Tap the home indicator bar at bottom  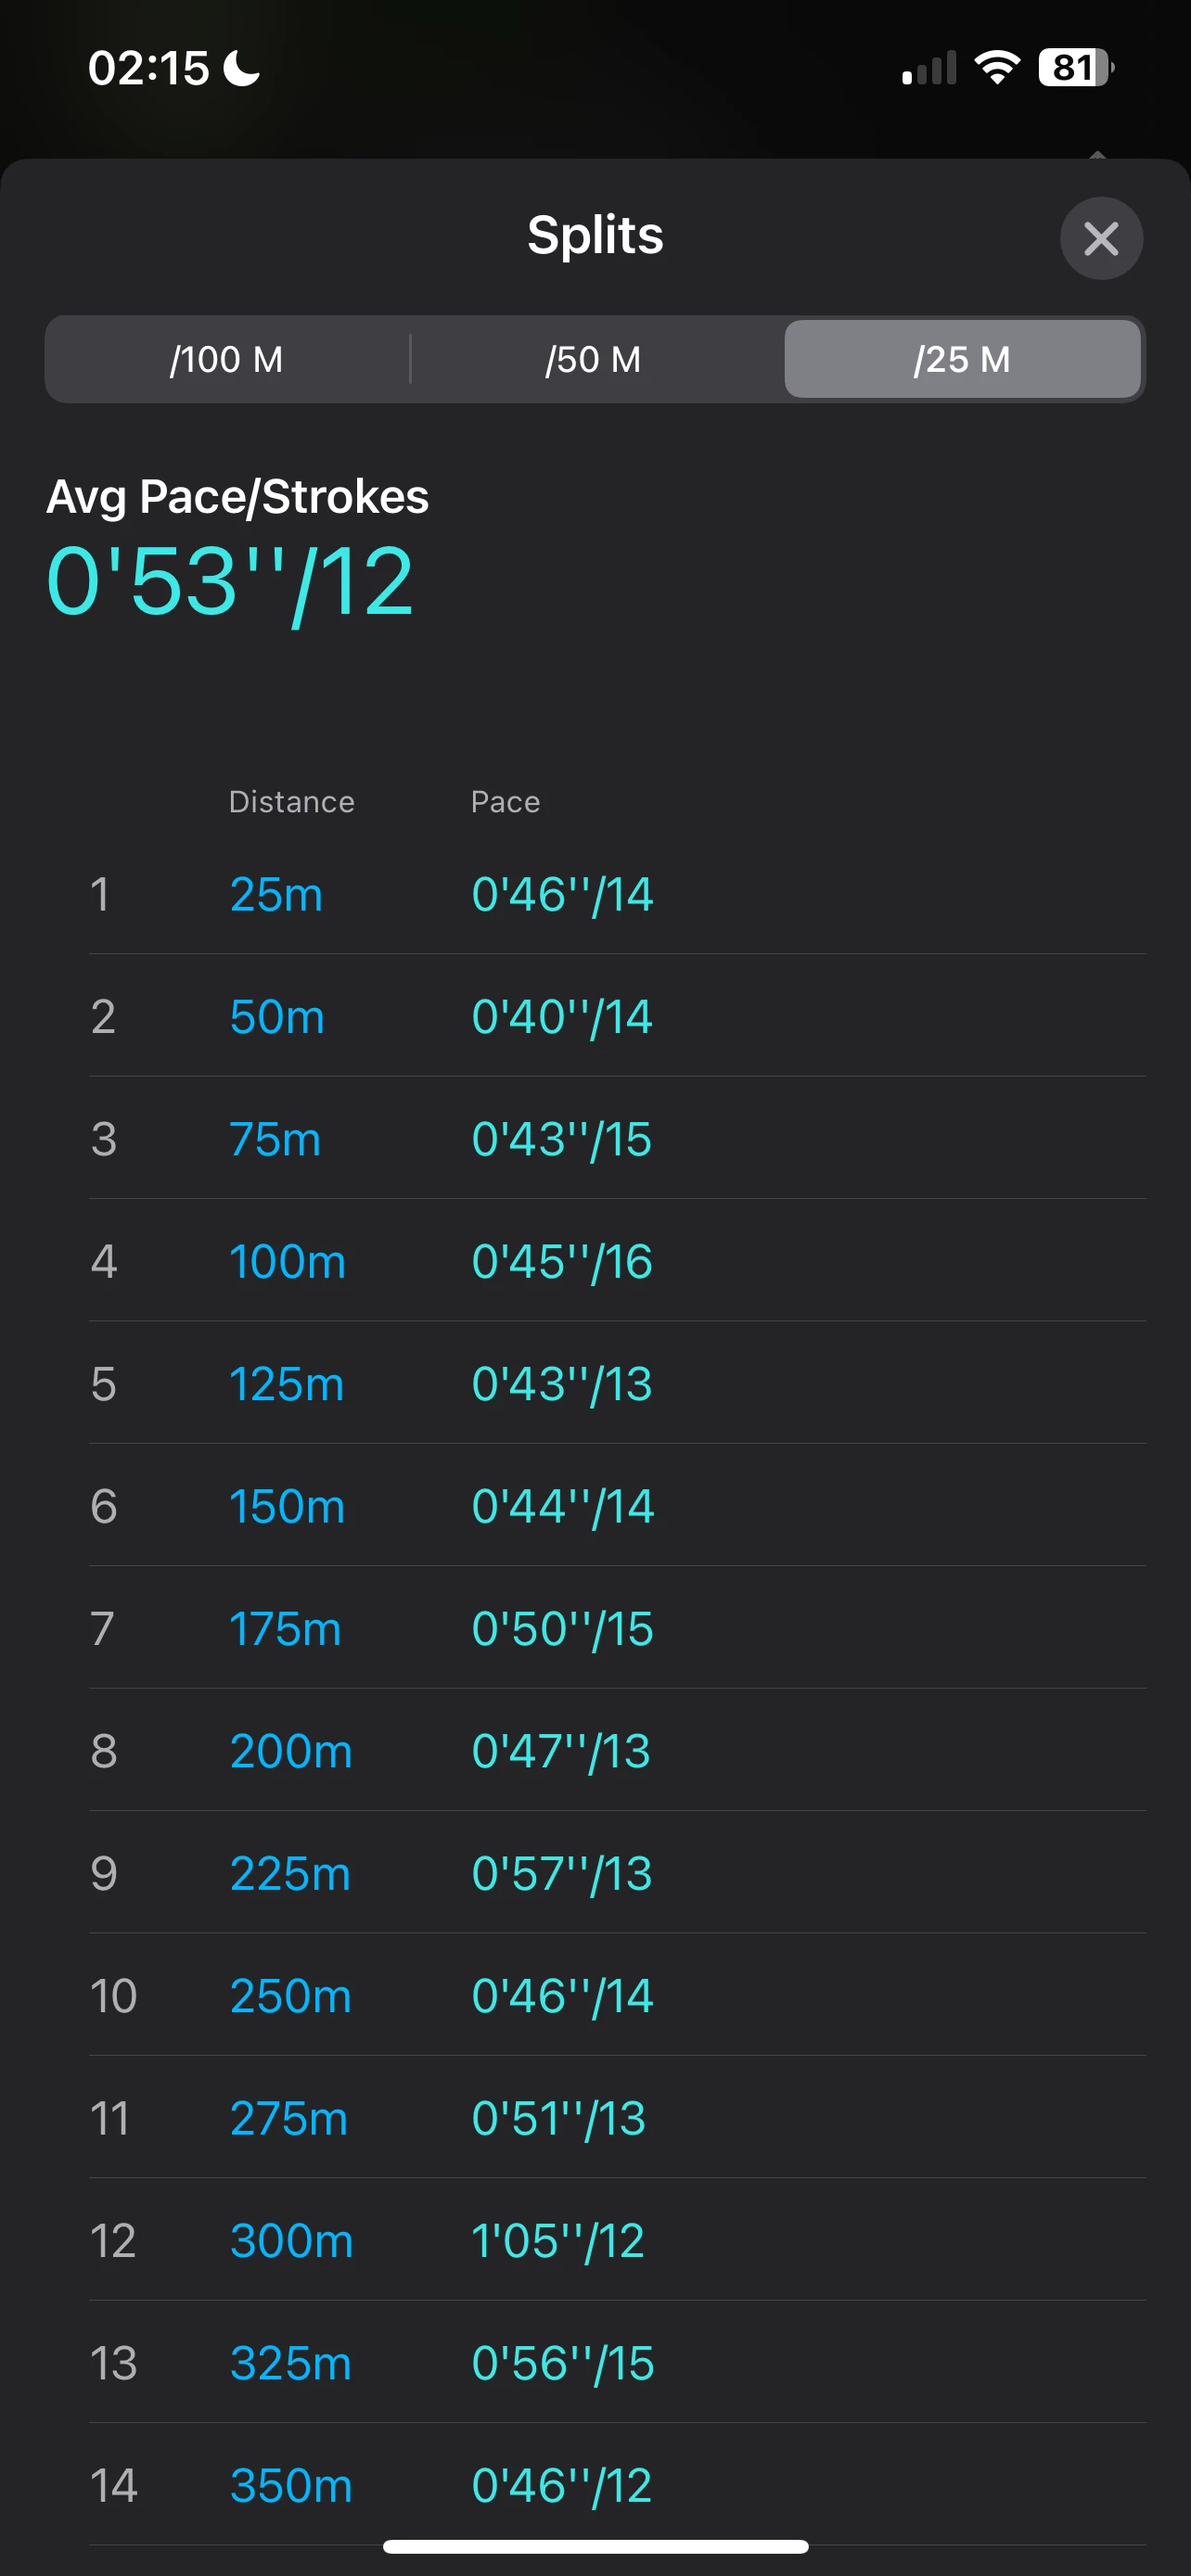tap(596, 2546)
